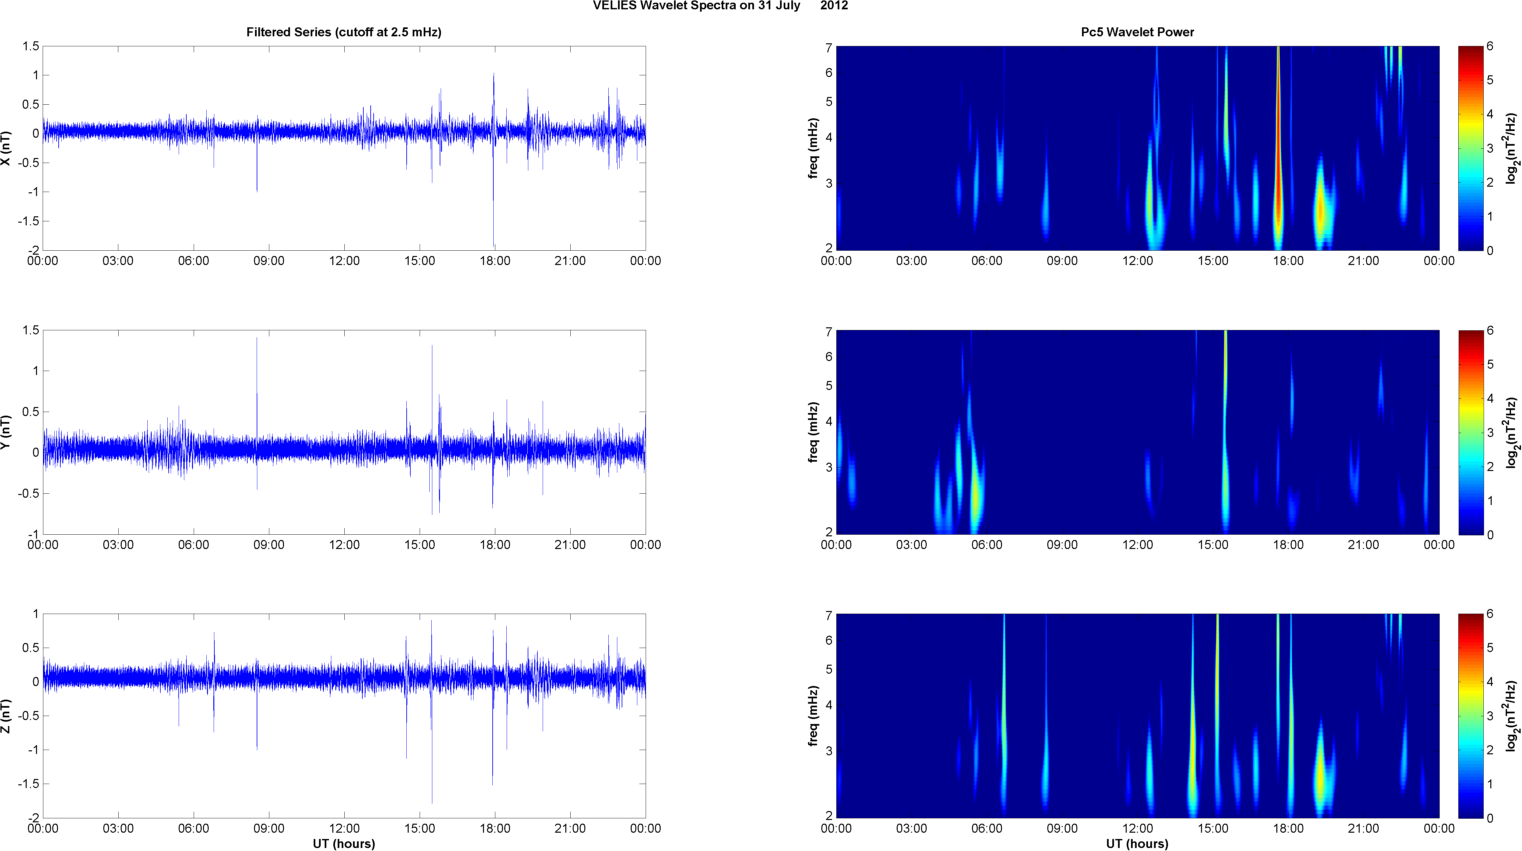Click the '3' frequency tick on the bottom wavelet plot

coord(829,751)
